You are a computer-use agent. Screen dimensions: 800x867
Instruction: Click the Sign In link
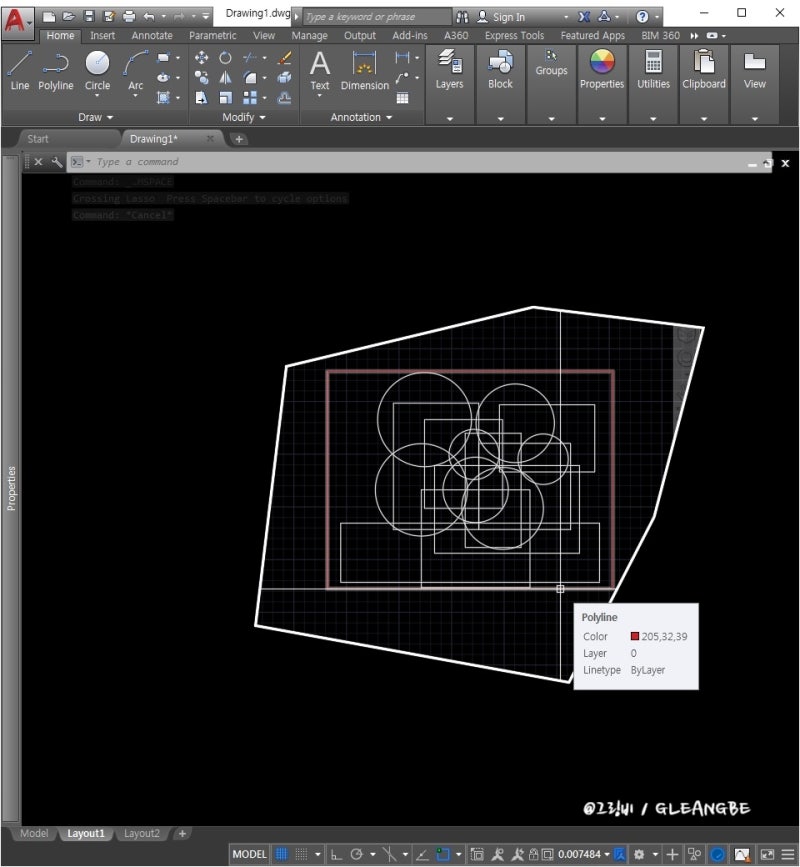click(511, 16)
